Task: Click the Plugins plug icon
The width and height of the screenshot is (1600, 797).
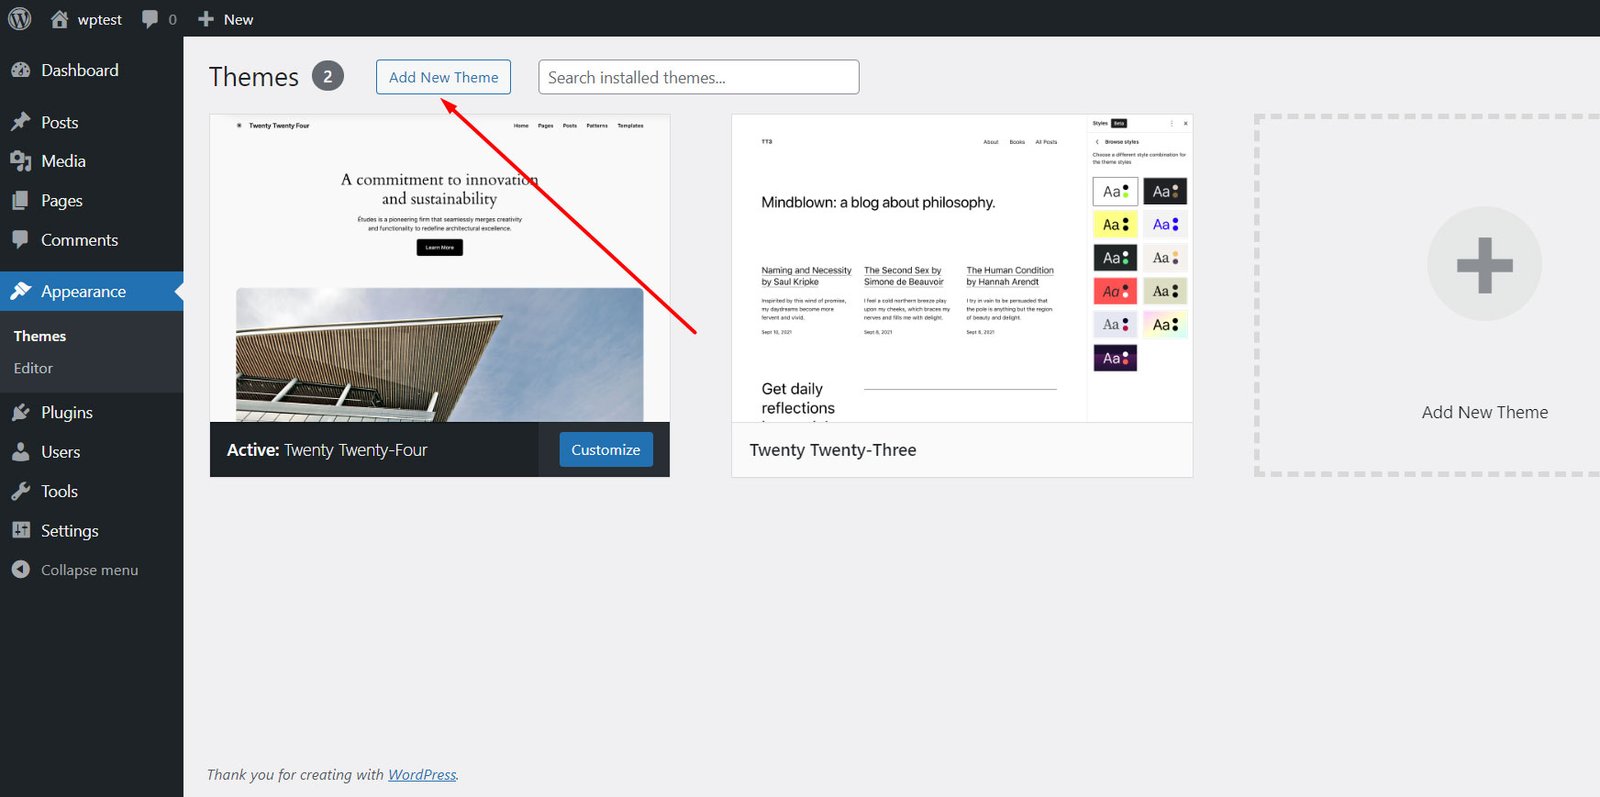Action: (x=21, y=412)
